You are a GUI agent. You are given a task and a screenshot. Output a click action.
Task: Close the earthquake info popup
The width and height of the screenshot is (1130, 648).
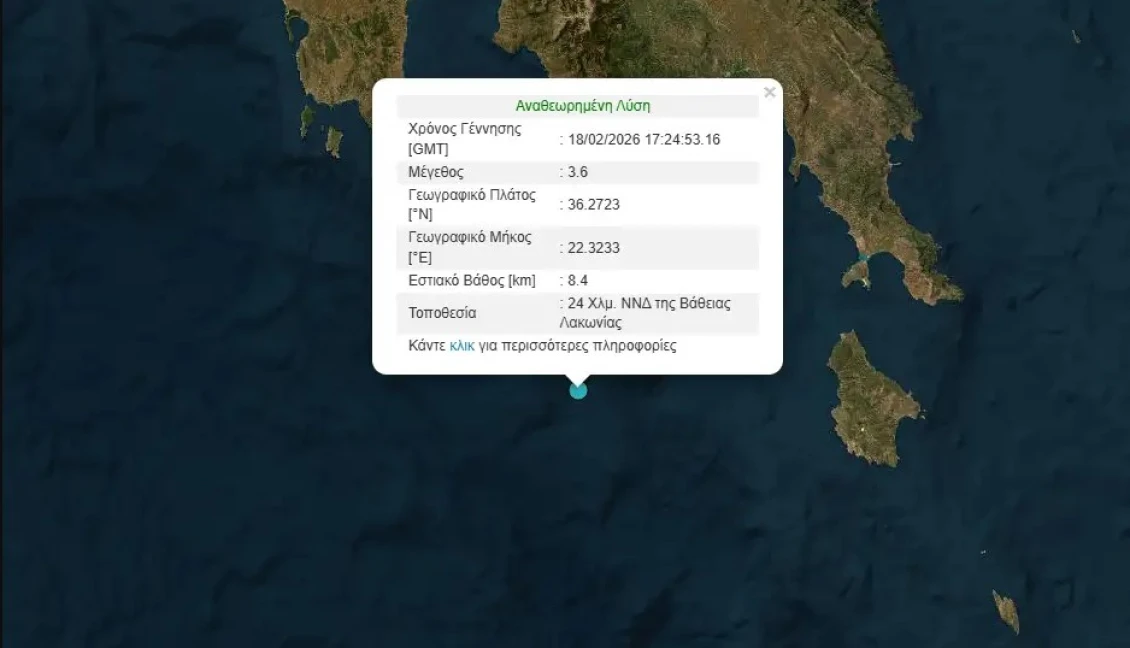pos(769,93)
